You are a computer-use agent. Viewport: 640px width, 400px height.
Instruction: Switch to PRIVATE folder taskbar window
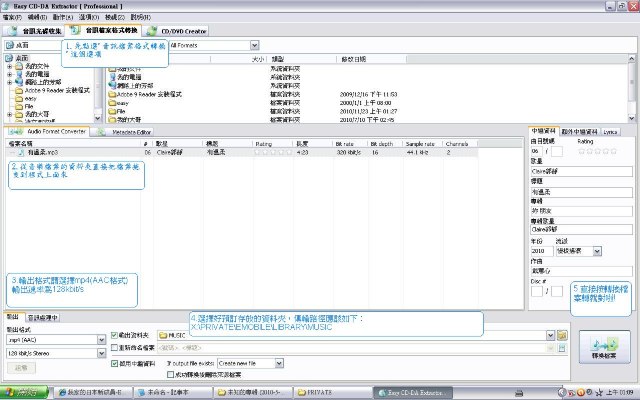click(x=331, y=393)
